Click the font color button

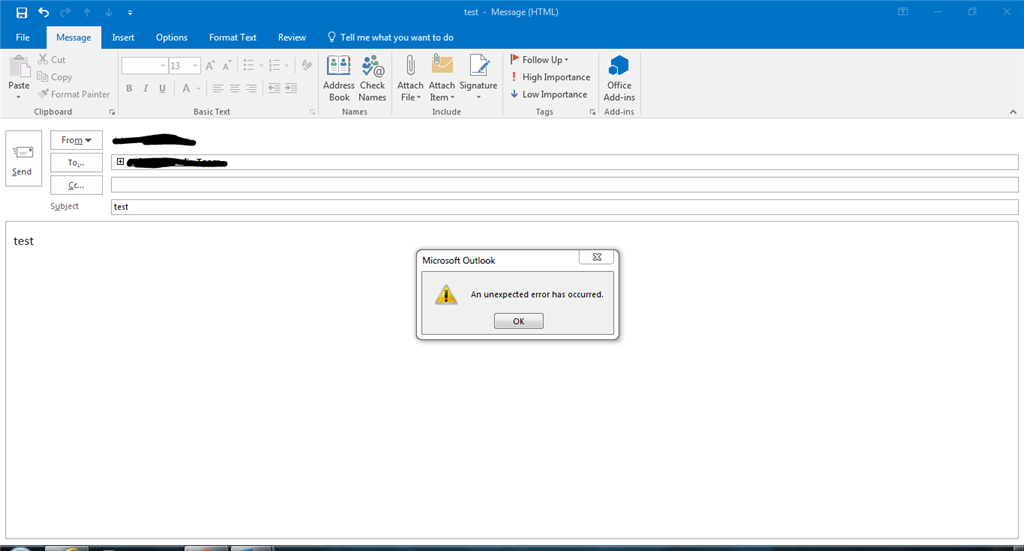[x=186, y=88]
